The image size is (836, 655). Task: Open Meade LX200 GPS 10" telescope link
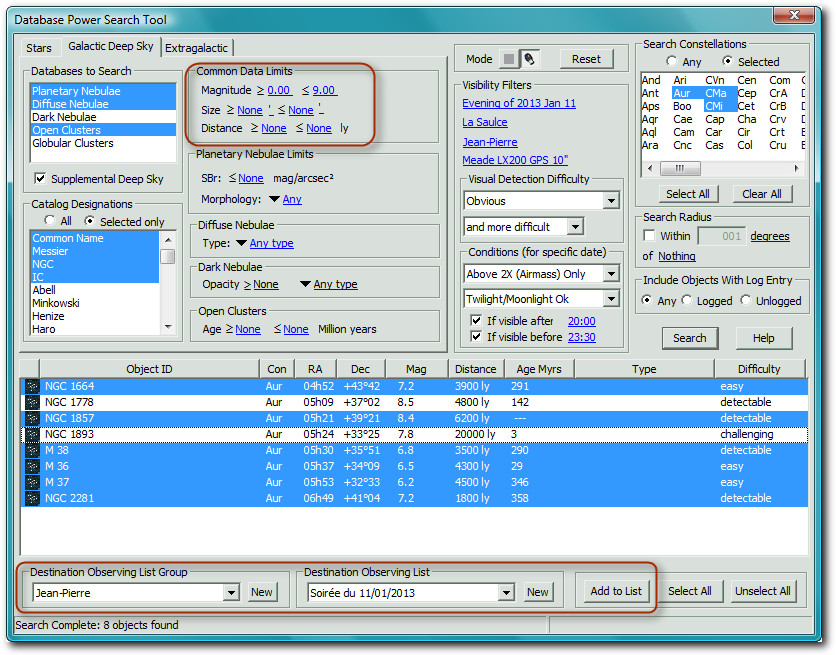pyautogui.click(x=515, y=160)
